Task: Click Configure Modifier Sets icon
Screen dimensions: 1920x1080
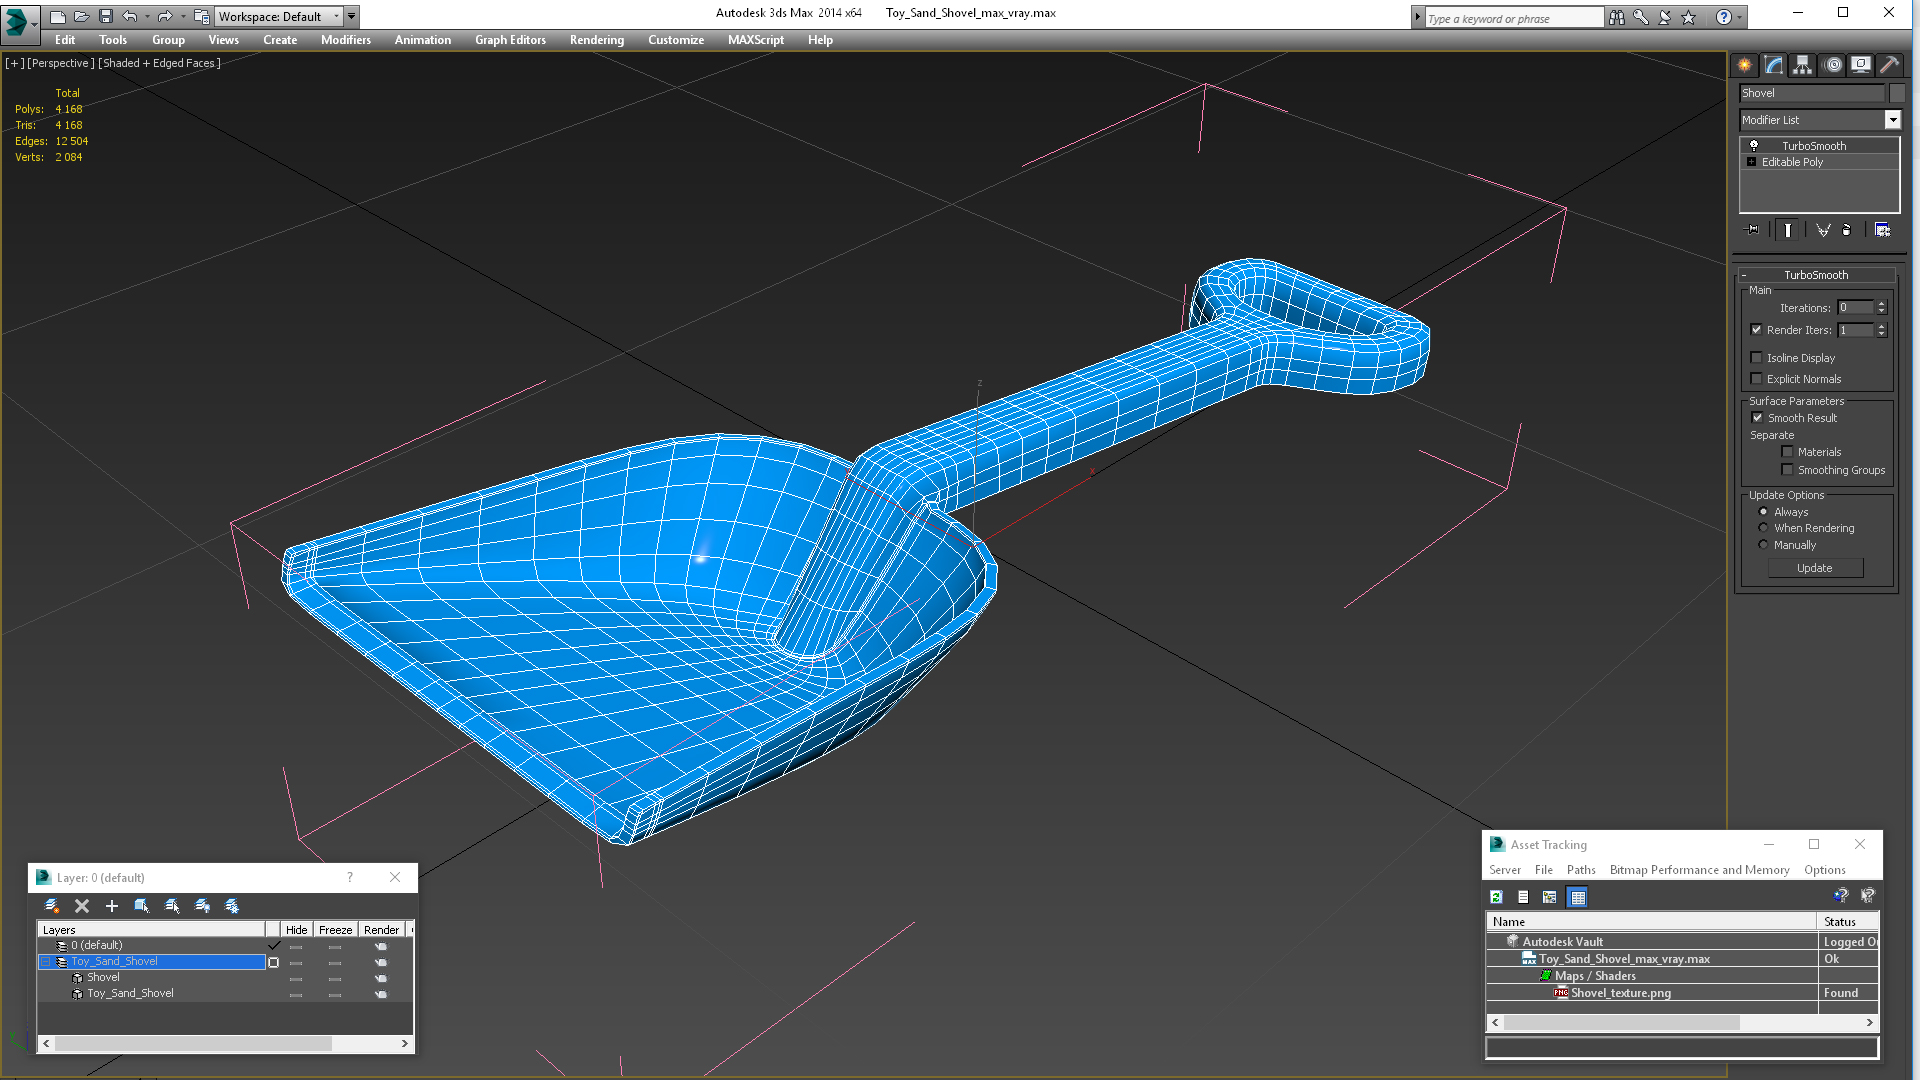Action: pos(1882,230)
